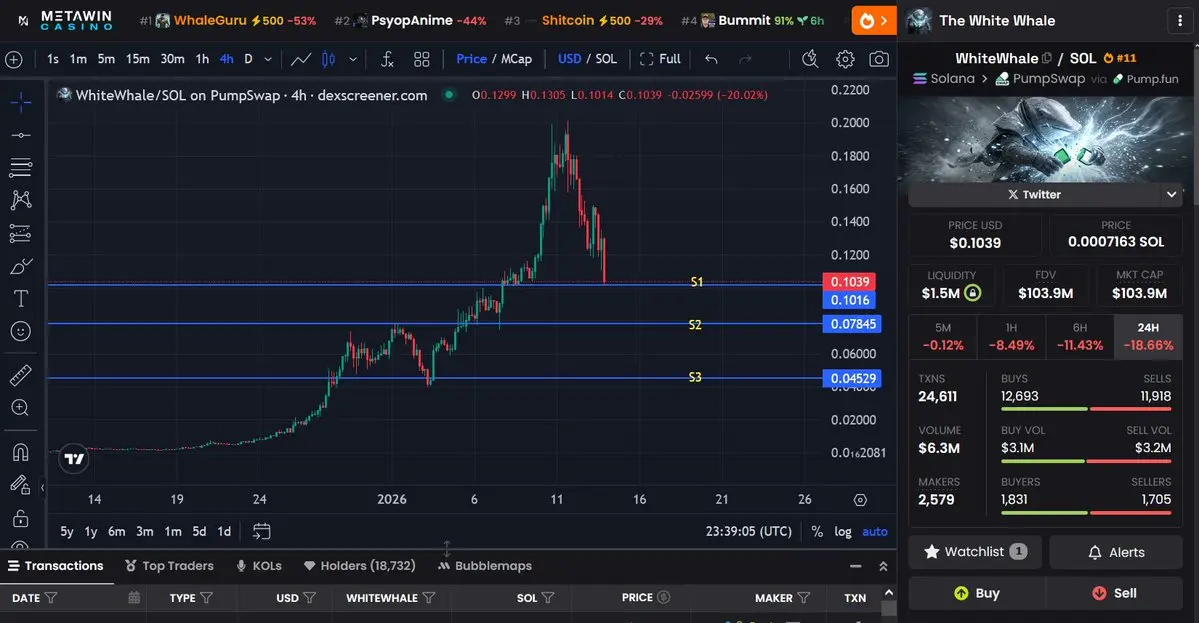Toggle percent scale mode
Image resolution: width=1199 pixels, height=623 pixels.
(x=817, y=531)
